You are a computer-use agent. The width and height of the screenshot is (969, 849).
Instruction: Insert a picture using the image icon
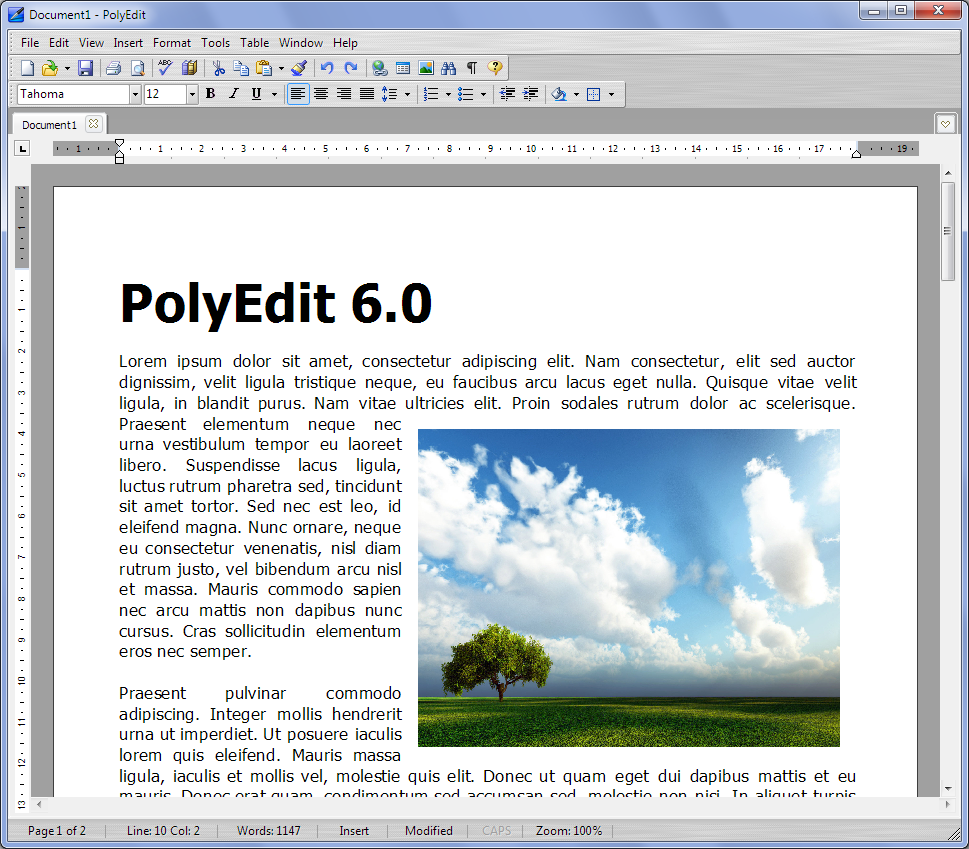426,68
